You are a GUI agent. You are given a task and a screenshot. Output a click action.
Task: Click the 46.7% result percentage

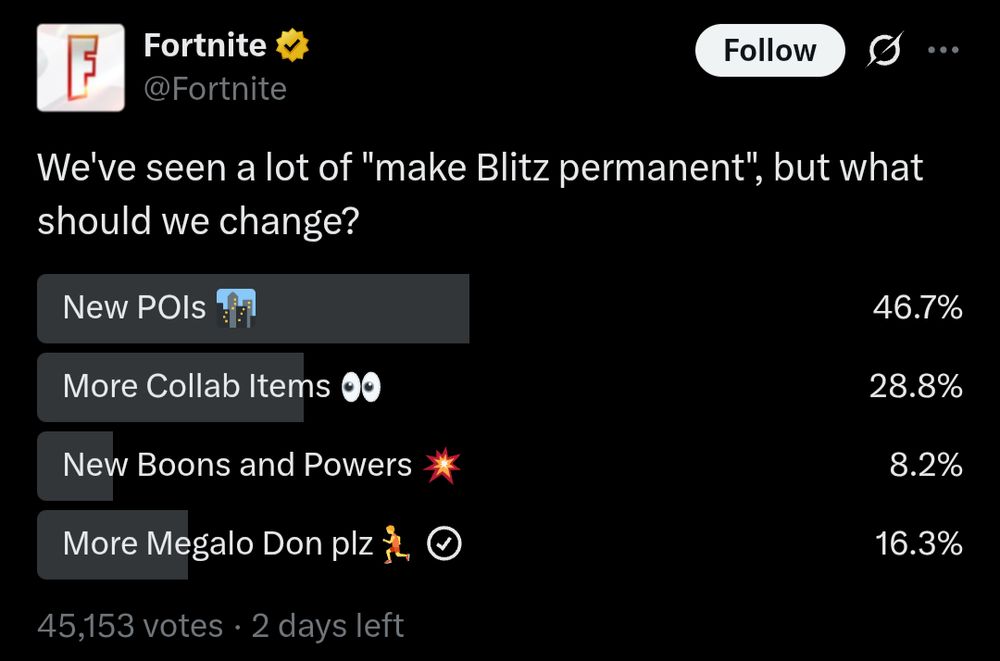tap(918, 308)
